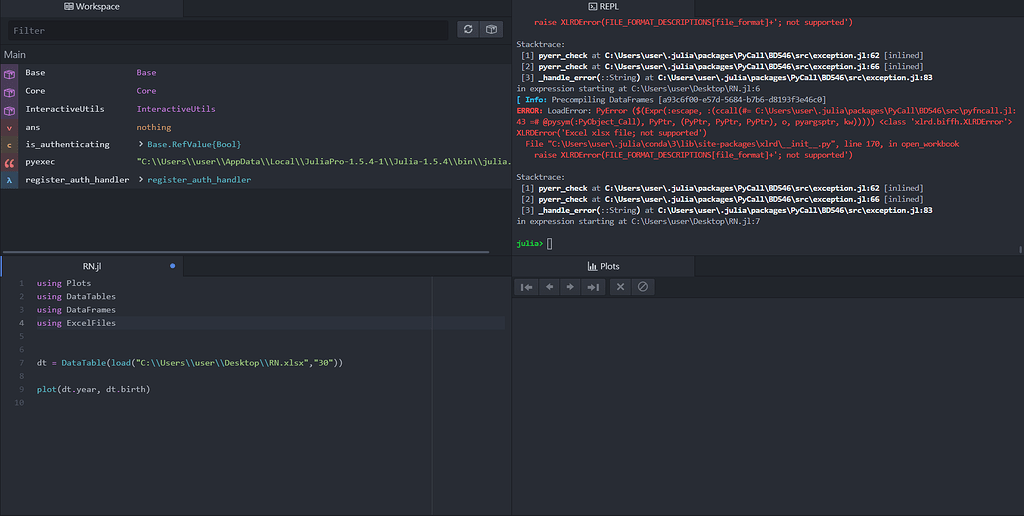Select the pyexec variable name

click(x=40, y=161)
